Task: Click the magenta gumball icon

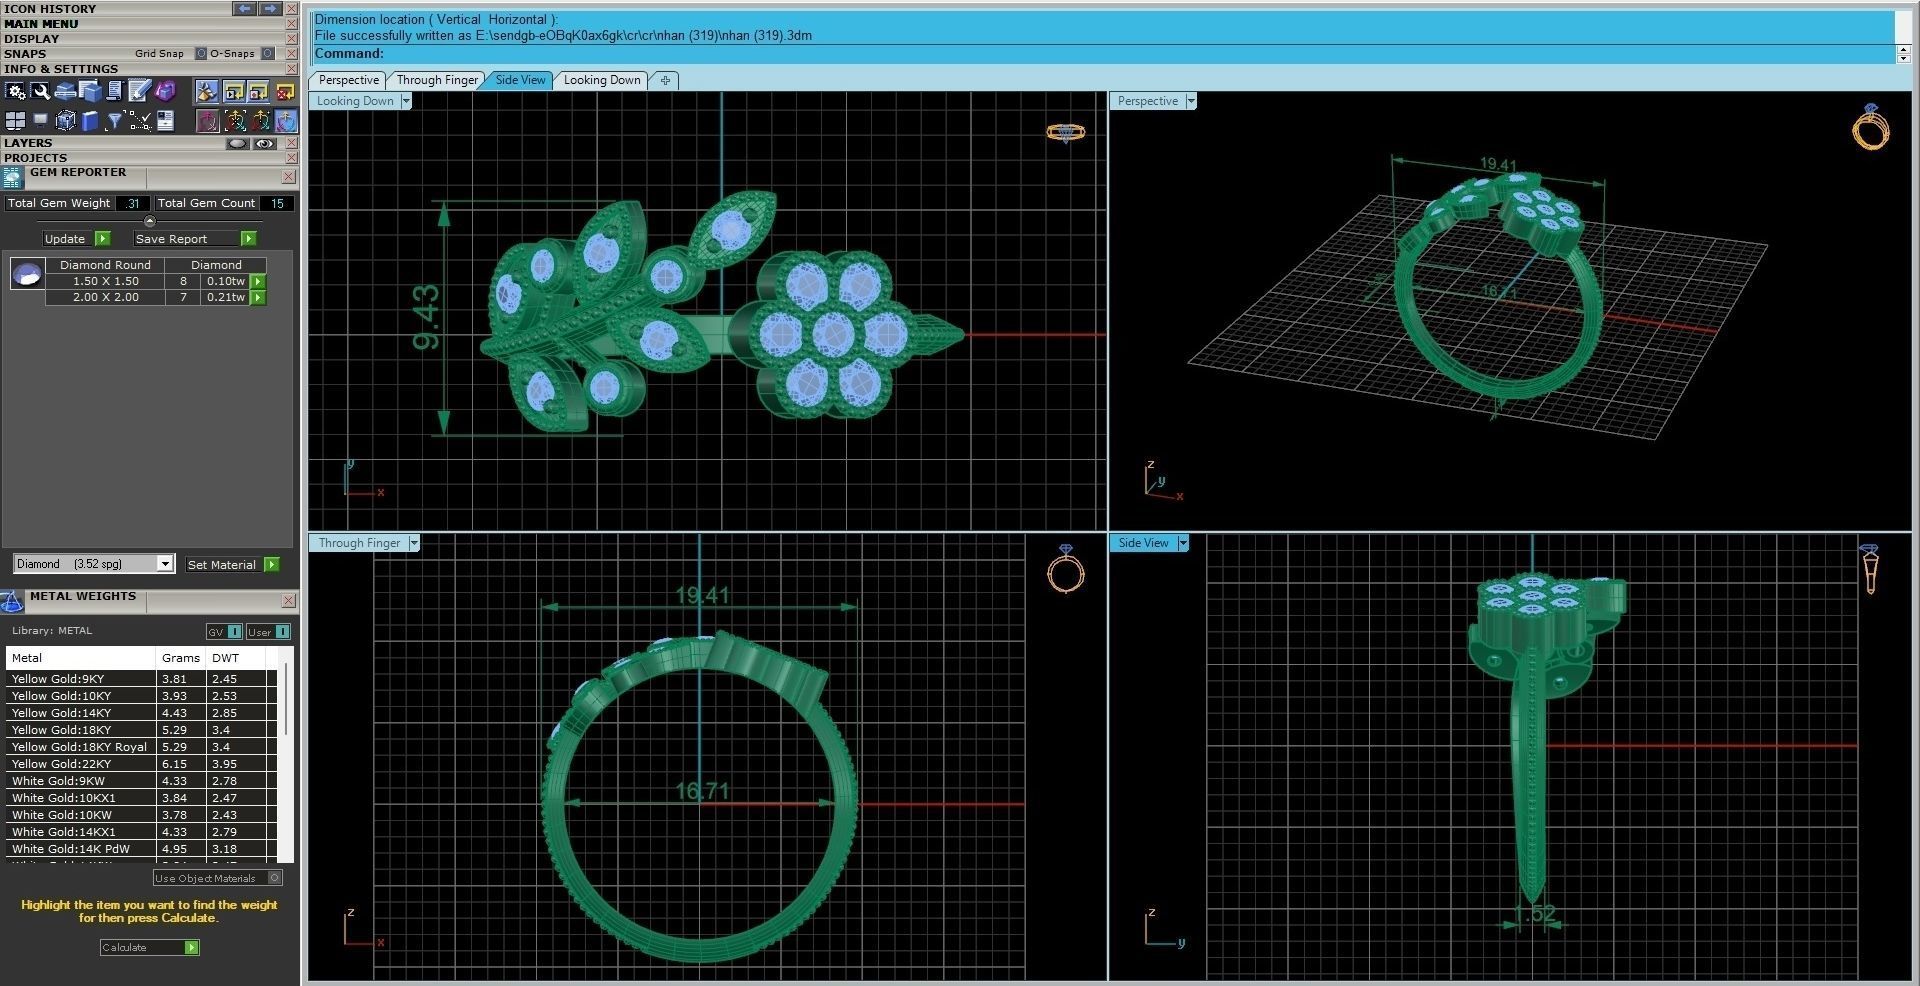Action: 207,121
